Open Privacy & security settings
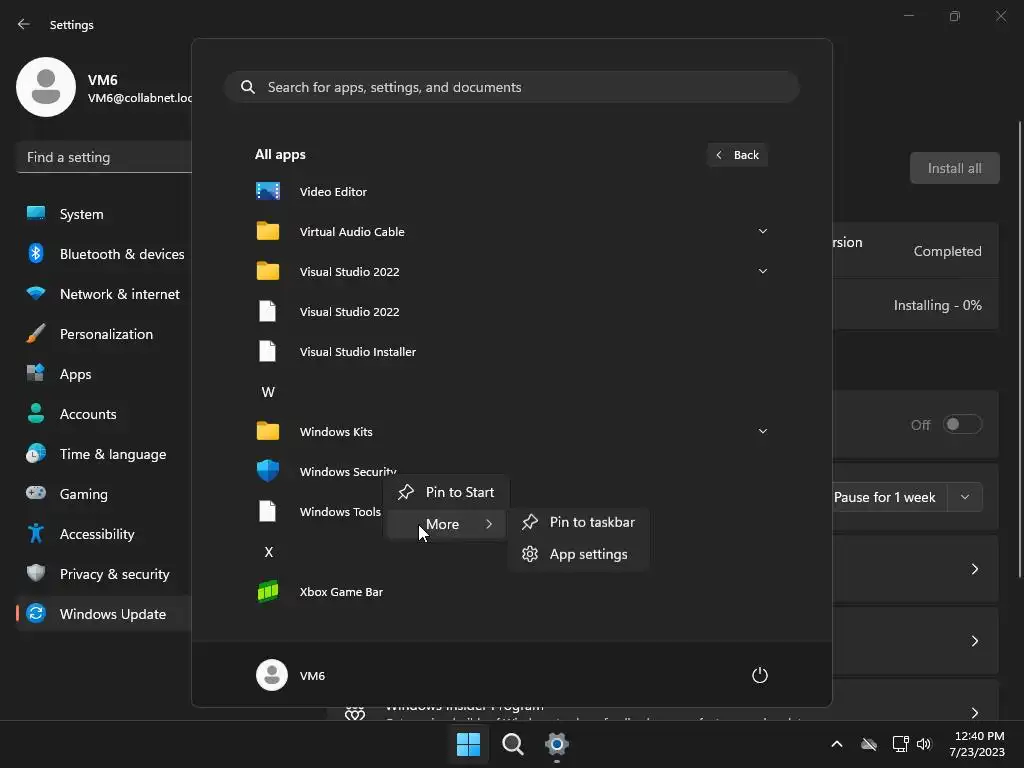 (x=104, y=573)
